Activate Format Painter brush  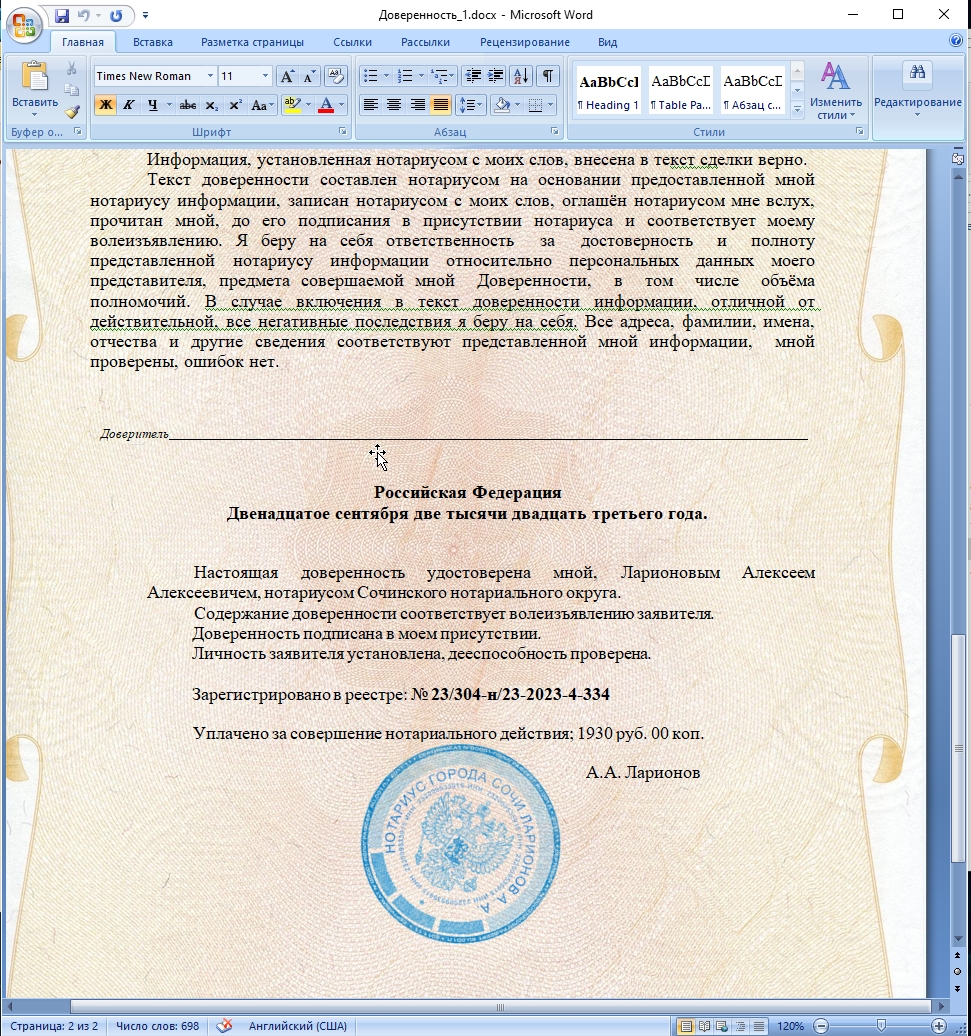point(72,112)
